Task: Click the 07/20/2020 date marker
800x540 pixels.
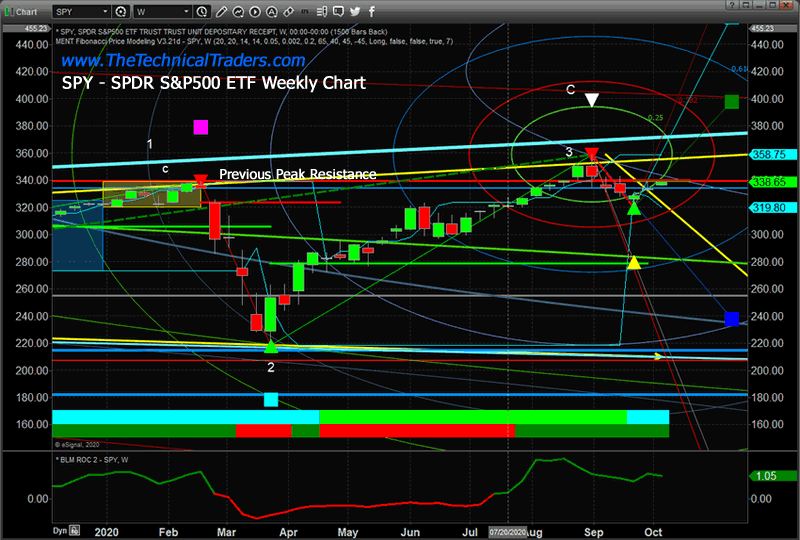Action: (x=507, y=532)
